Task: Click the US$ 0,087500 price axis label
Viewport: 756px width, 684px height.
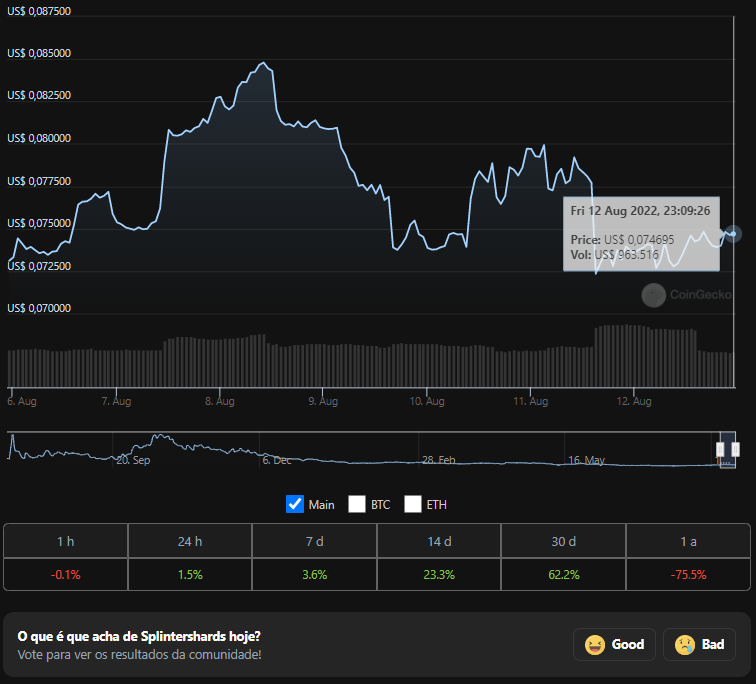Action: [39, 11]
